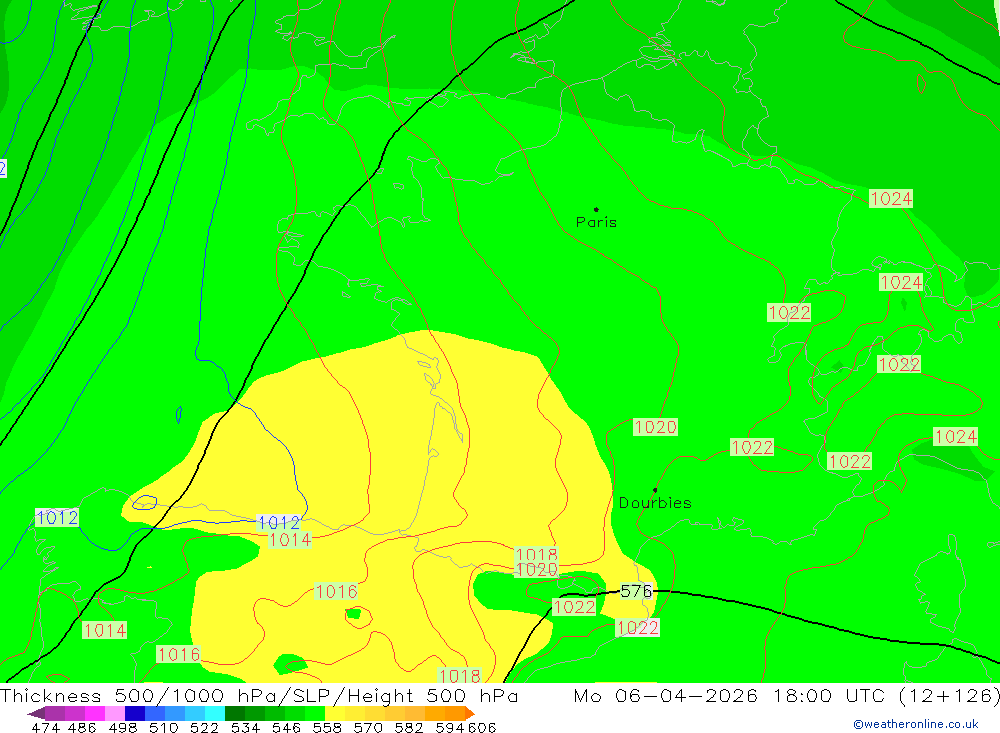
Task: Pick the dark purple legend swatch above 474
Action: (x=55, y=713)
